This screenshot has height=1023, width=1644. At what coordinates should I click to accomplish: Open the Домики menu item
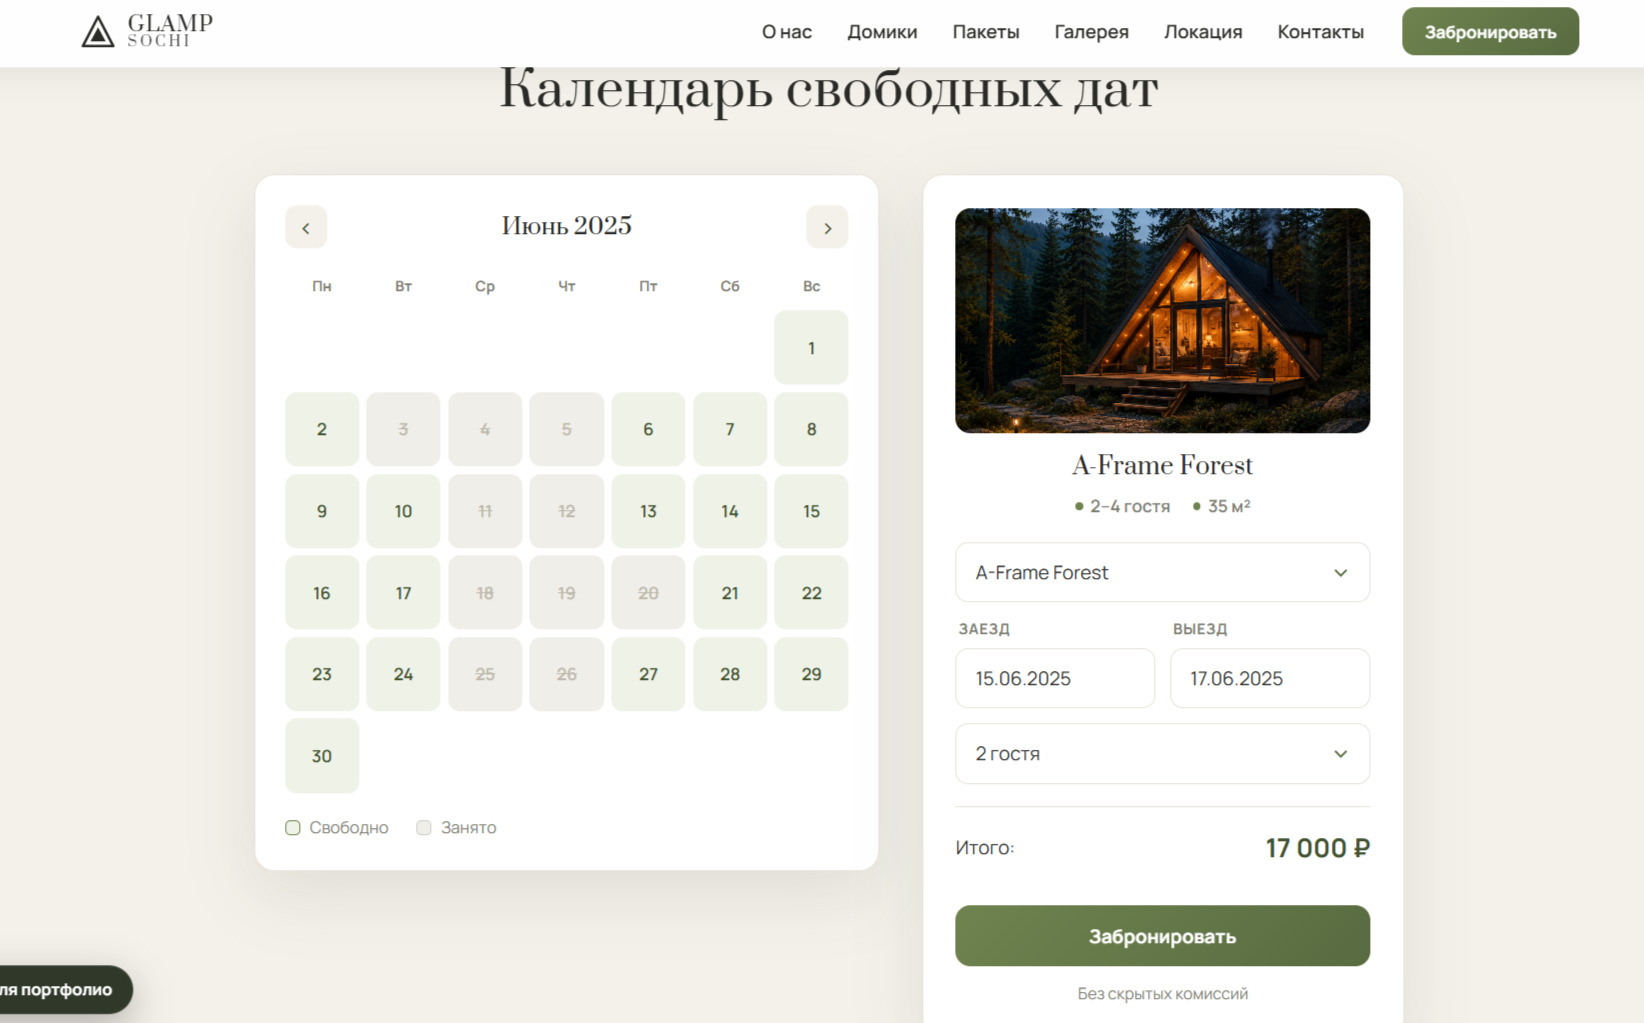tap(882, 32)
